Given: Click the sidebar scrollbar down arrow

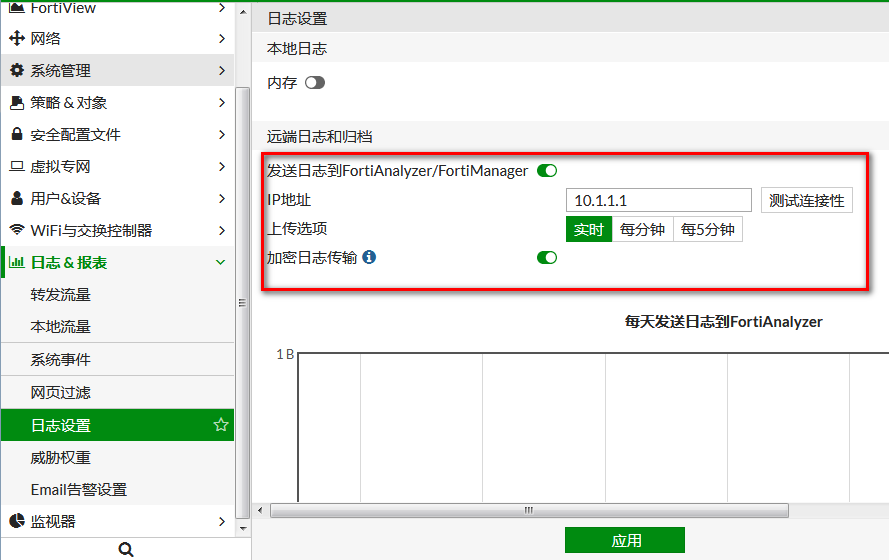Looking at the screenshot, I should (x=243, y=529).
